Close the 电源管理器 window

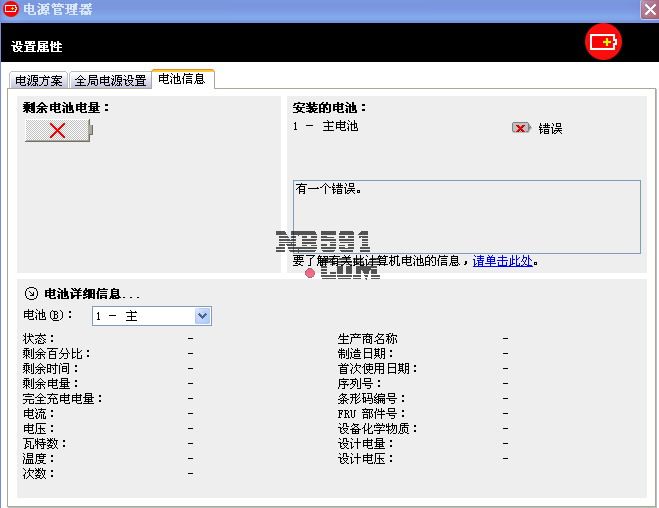coord(649,10)
